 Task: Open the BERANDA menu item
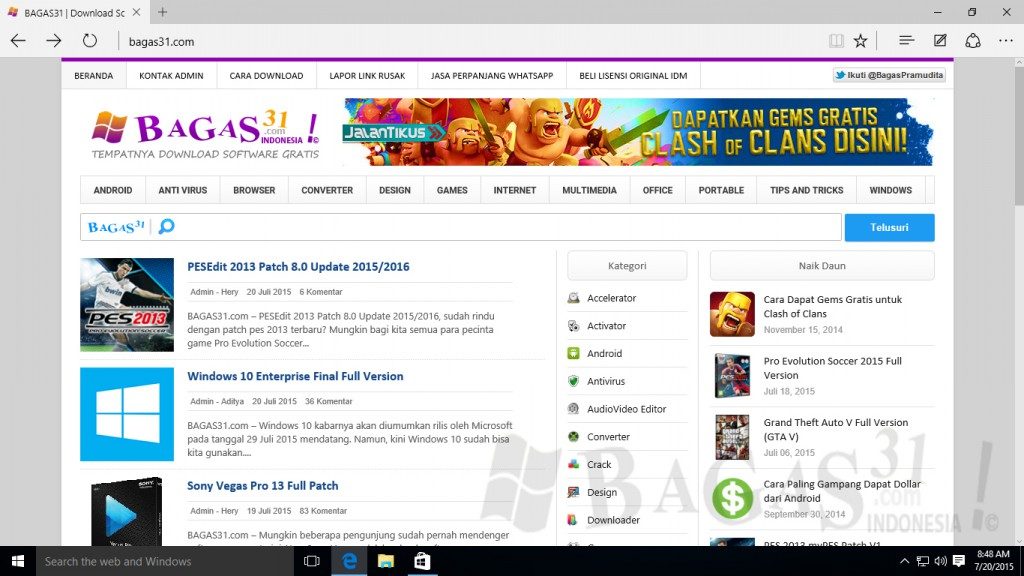coord(93,76)
